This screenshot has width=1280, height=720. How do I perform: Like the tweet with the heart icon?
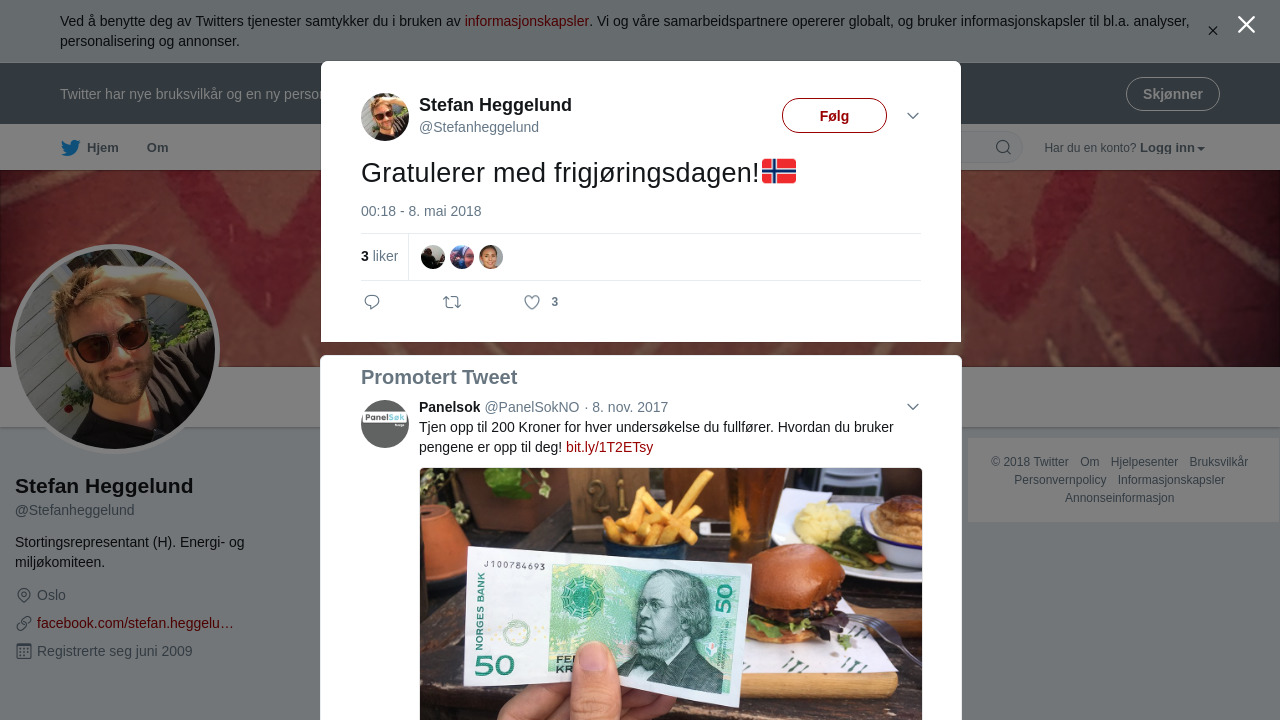point(532,302)
